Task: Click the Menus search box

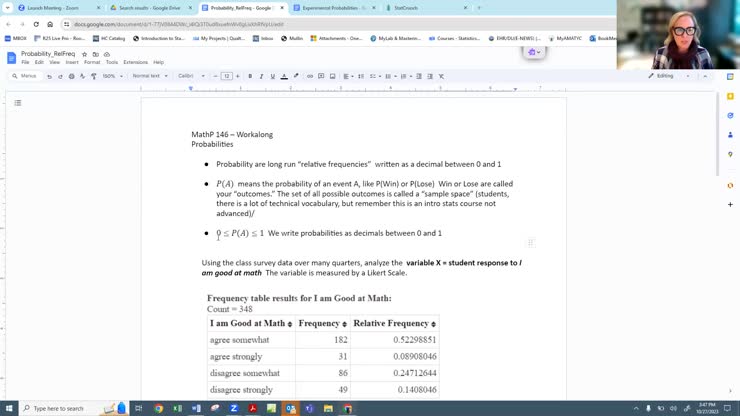Action: pyautogui.click(x=26, y=76)
